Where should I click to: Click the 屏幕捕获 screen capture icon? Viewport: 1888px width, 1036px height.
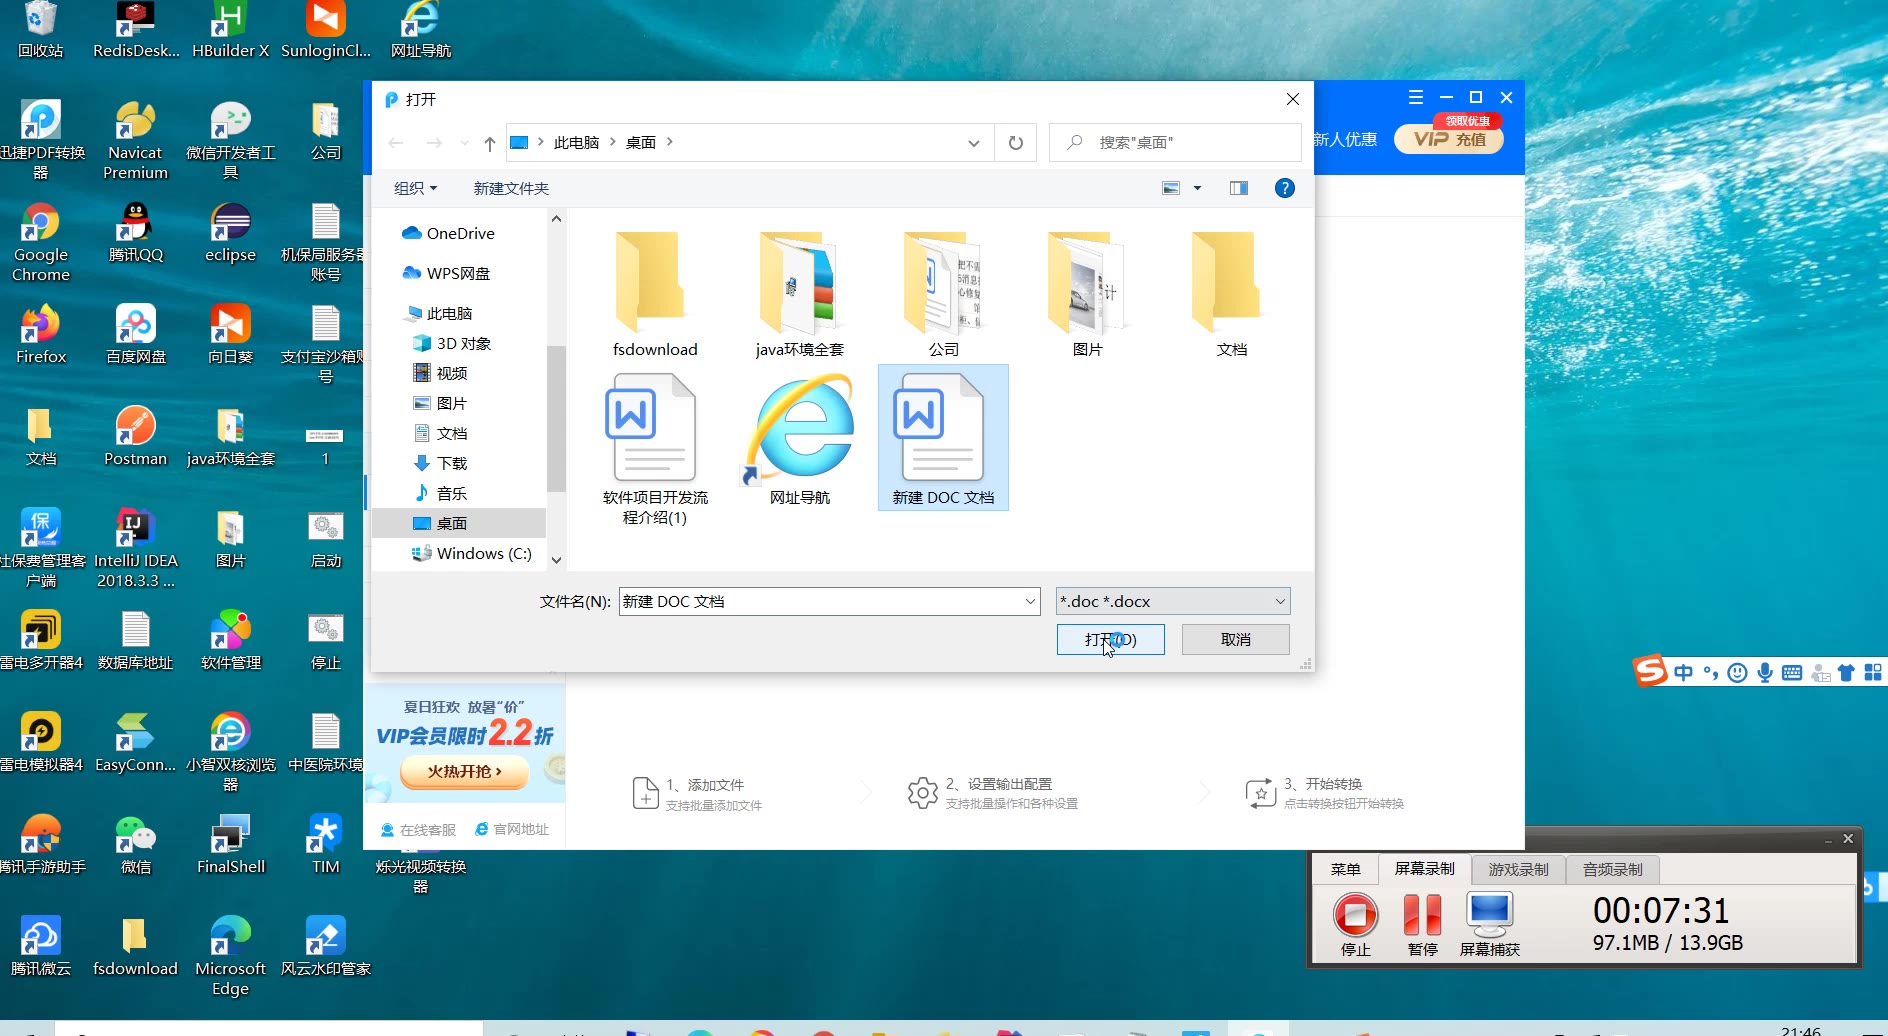[1490, 924]
